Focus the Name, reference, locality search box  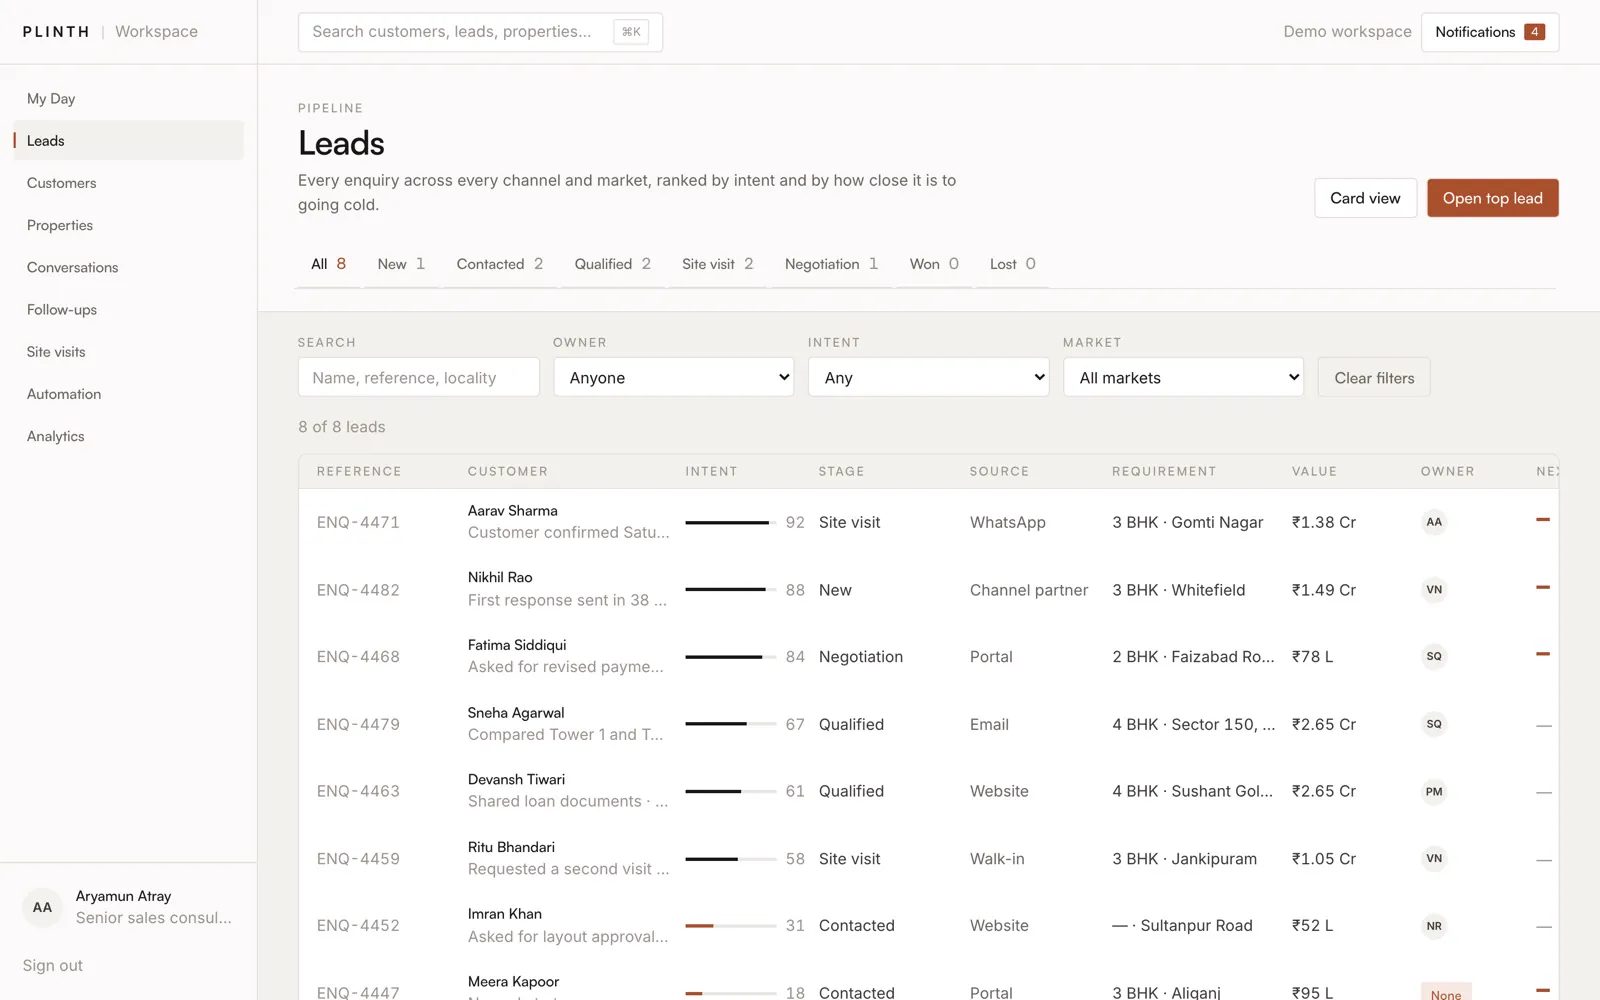pos(419,377)
